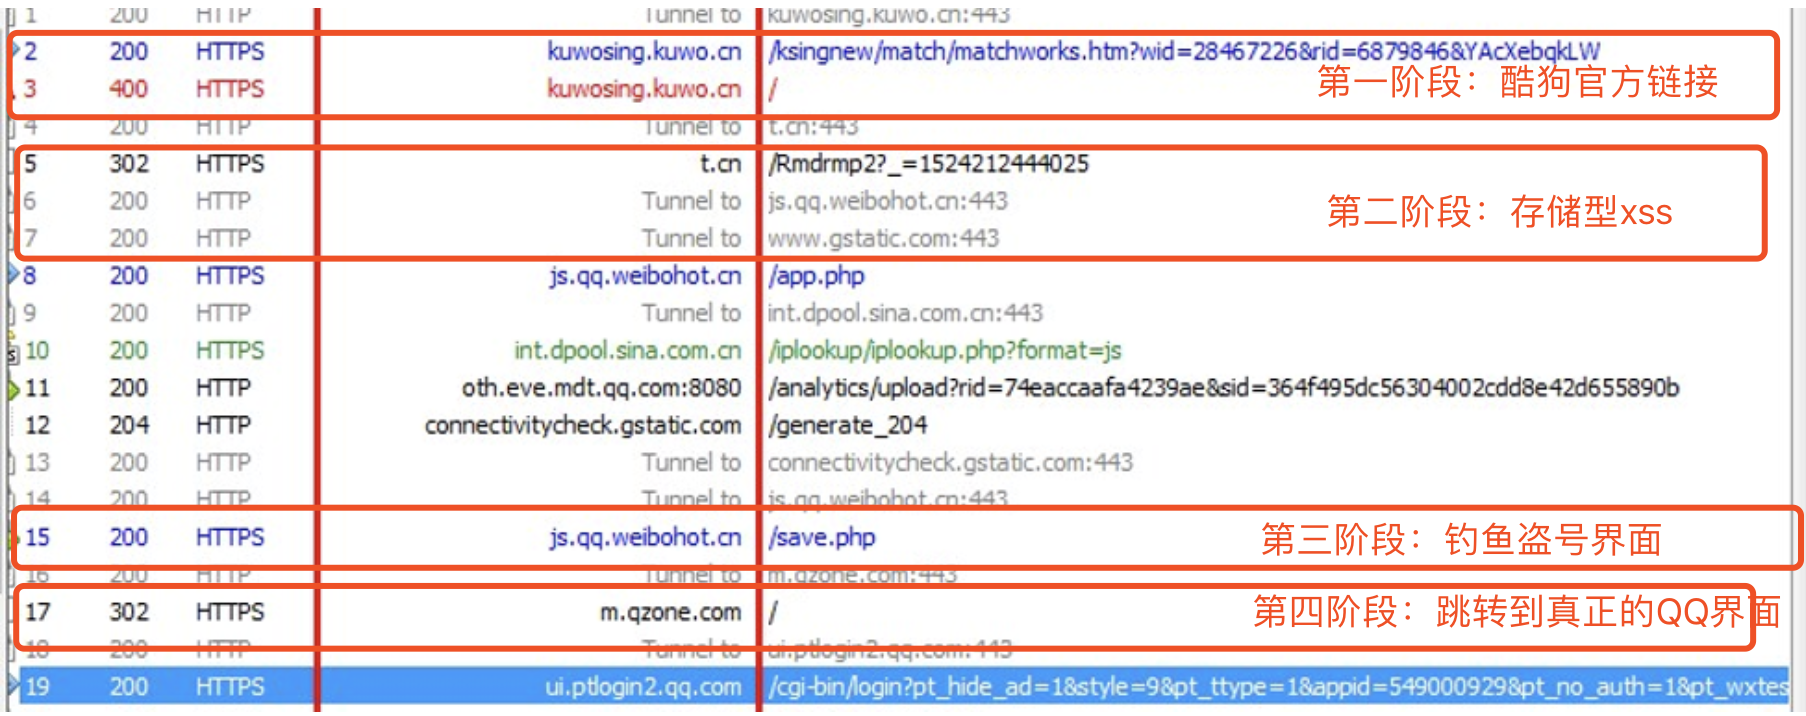The height and width of the screenshot is (716, 1806).
Task: Click the Tunnel to host cell of session 6
Action: coord(691,201)
